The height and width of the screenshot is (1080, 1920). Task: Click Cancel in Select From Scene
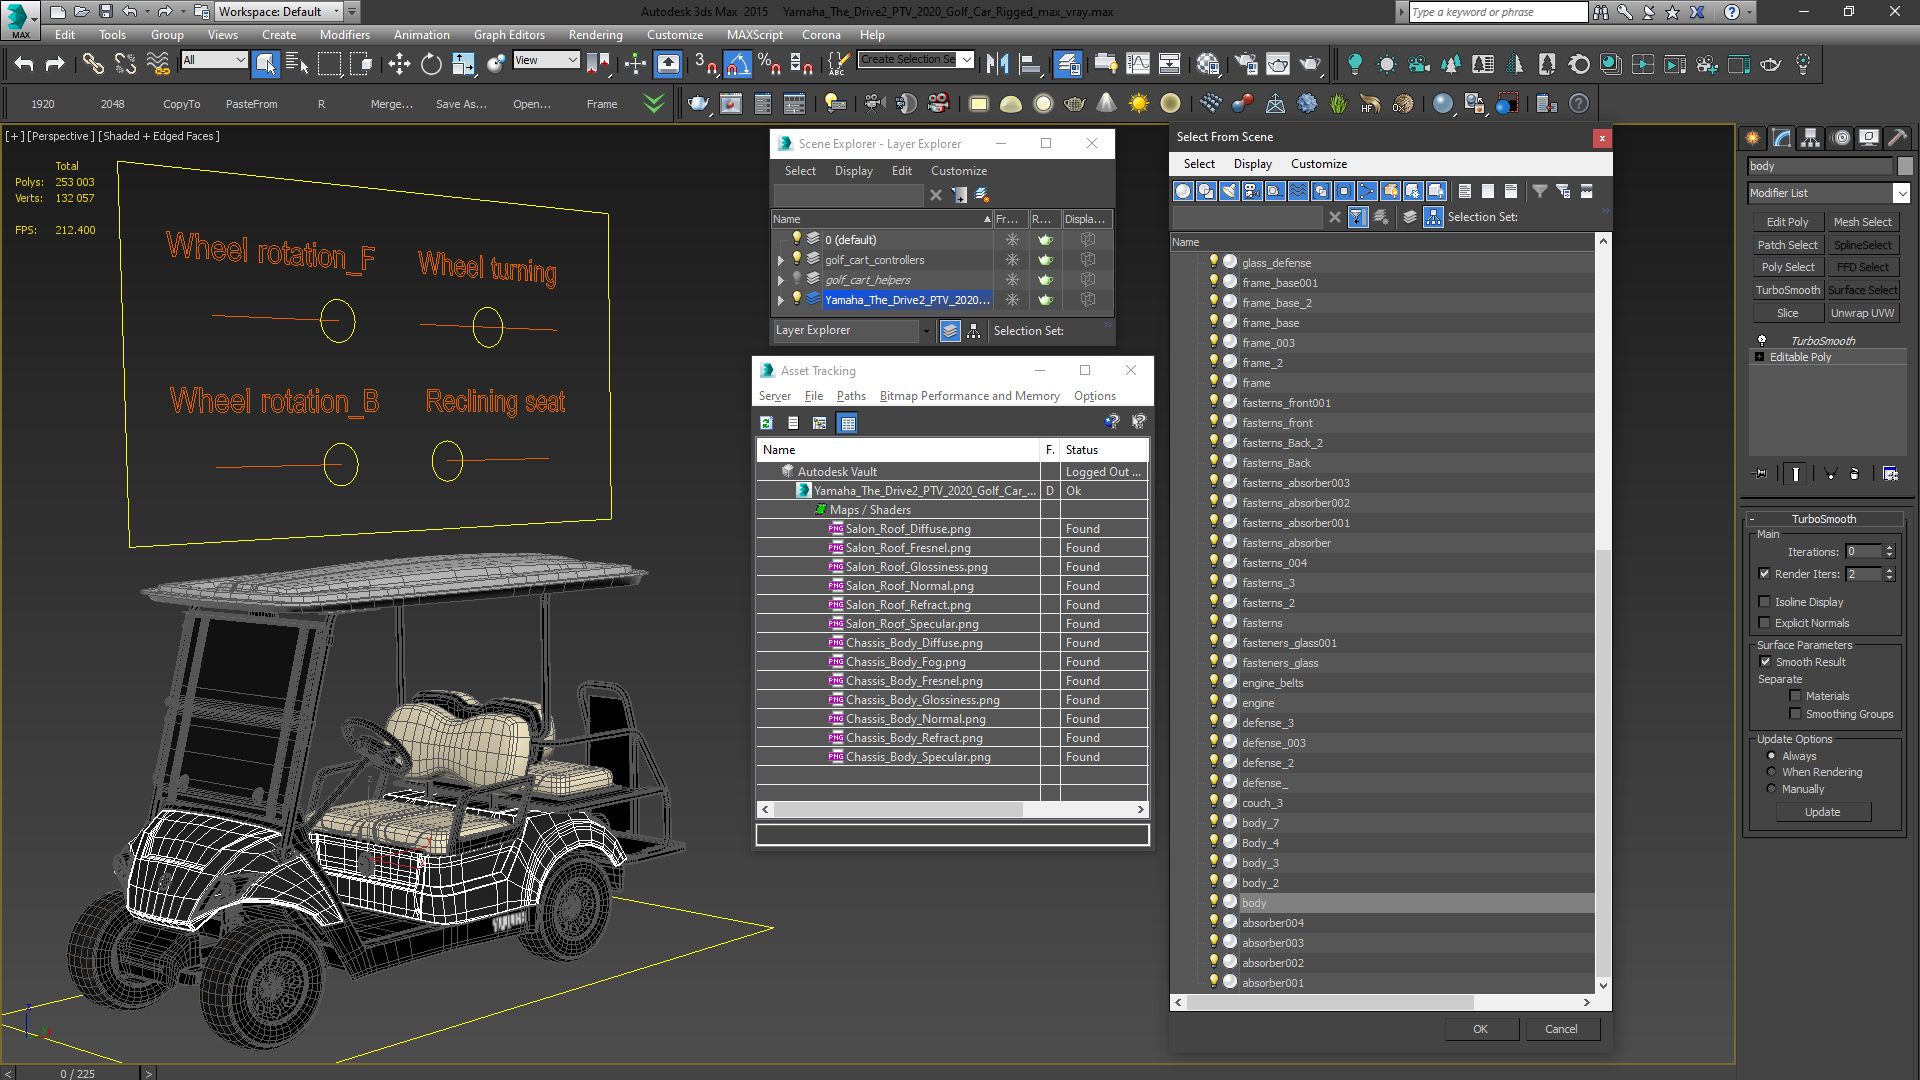[x=1561, y=1029]
